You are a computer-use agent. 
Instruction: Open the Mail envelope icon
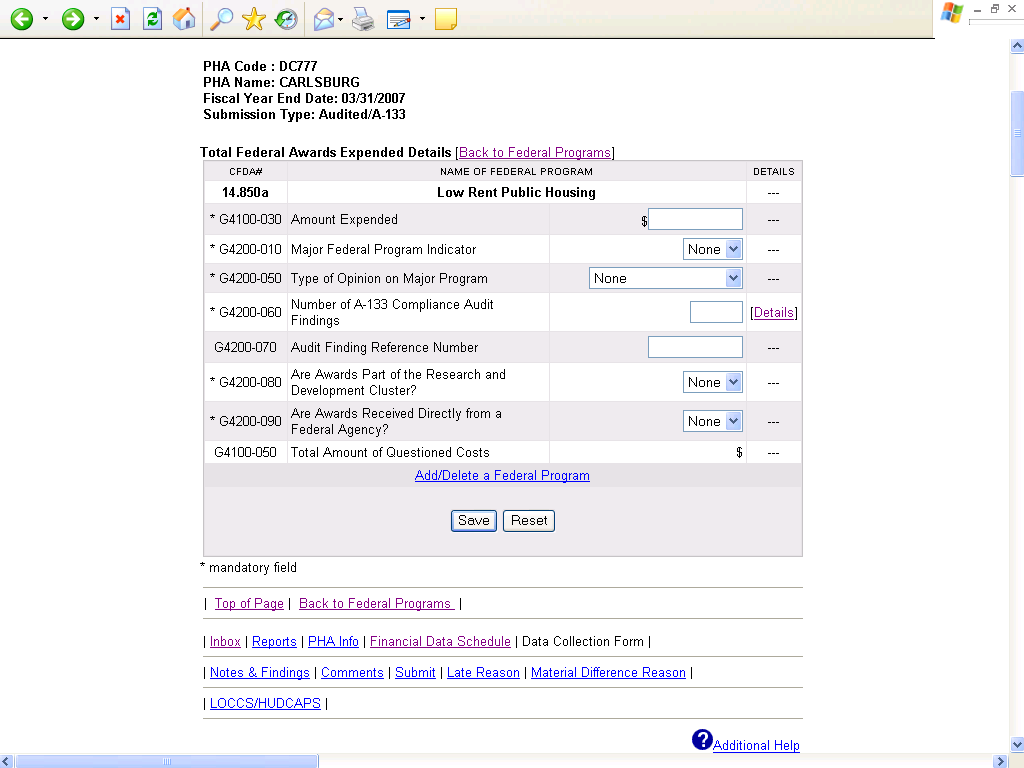pyautogui.click(x=324, y=19)
